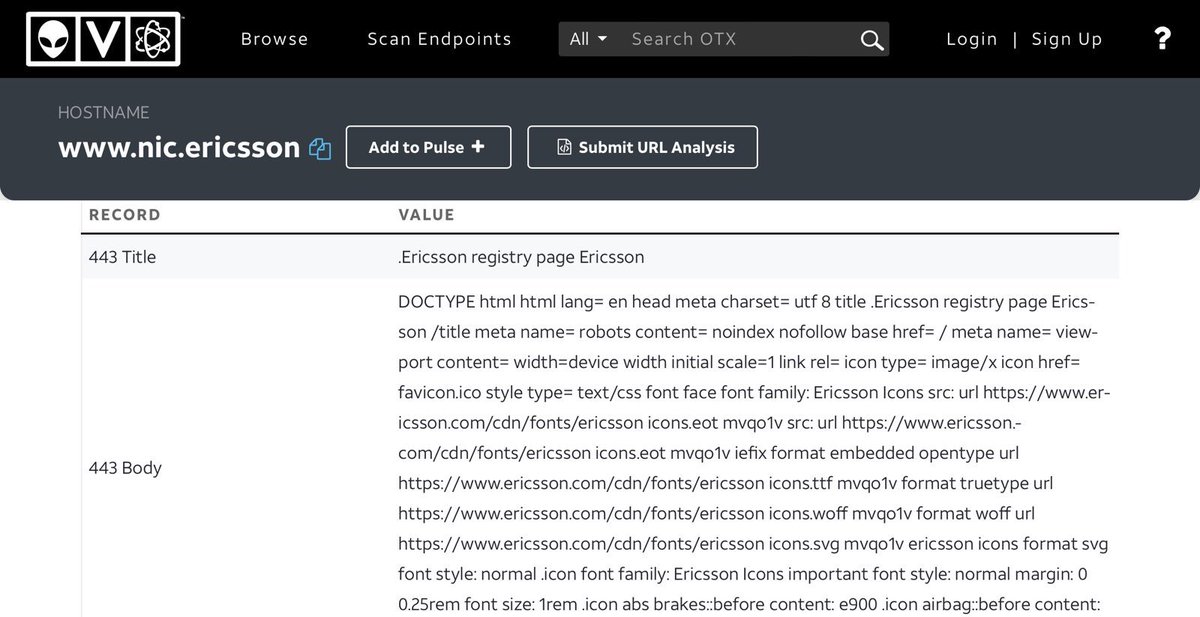Select the 443 Title record row
Screen dimensions: 1200x617
tap(122, 257)
